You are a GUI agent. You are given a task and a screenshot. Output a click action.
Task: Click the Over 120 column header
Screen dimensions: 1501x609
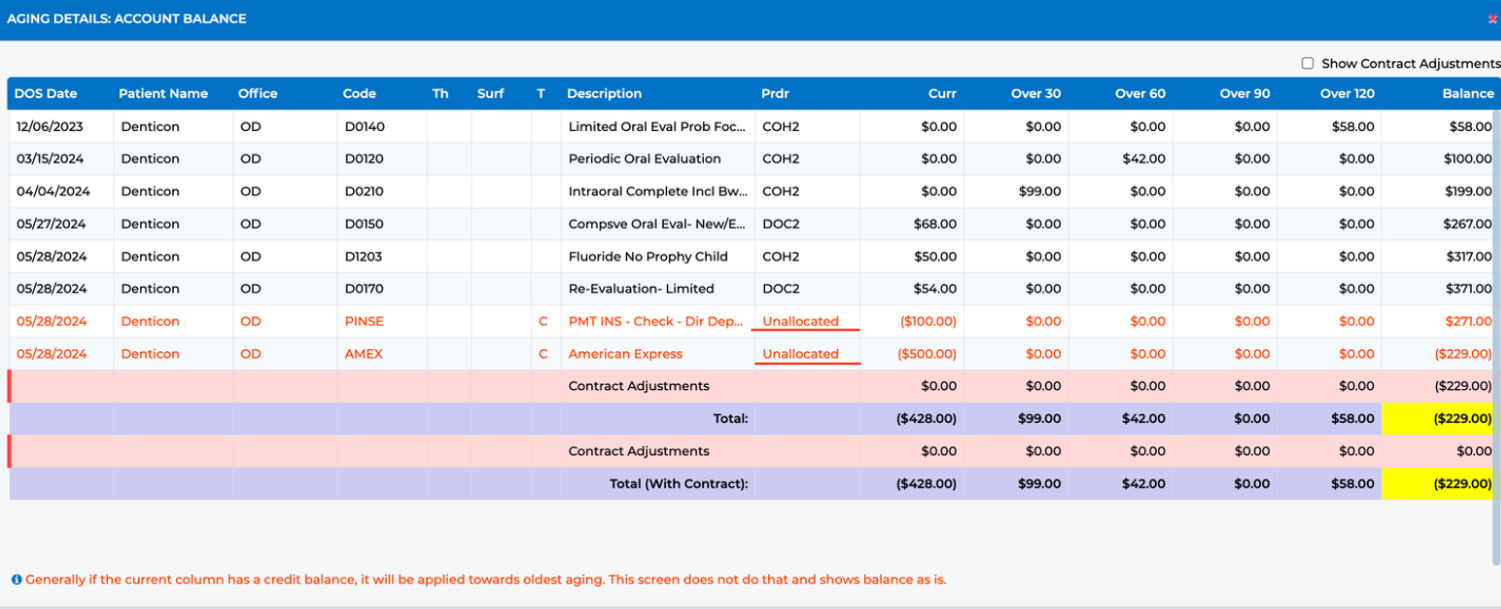point(1347,93)
